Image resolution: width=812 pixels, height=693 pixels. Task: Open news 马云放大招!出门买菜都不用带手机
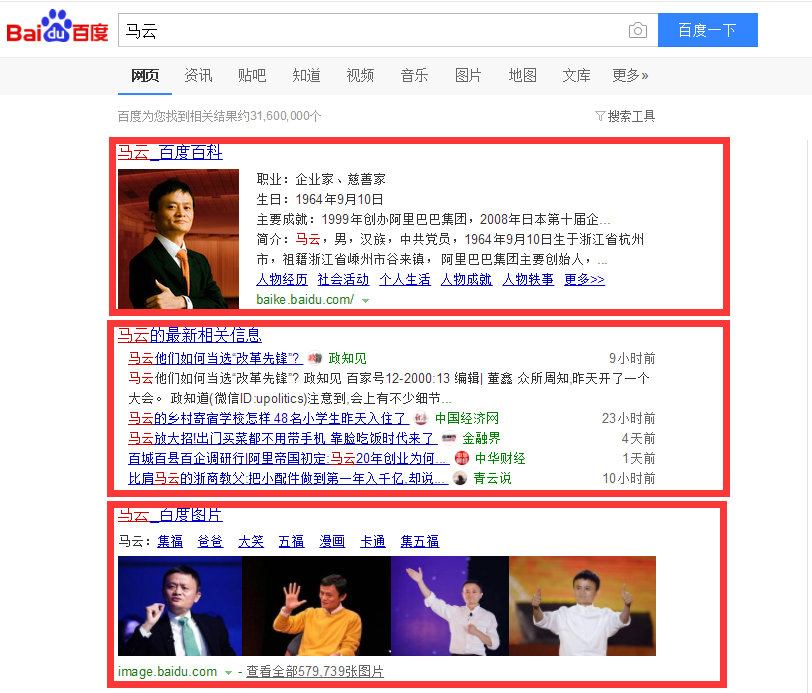click(x=282, y=438)
